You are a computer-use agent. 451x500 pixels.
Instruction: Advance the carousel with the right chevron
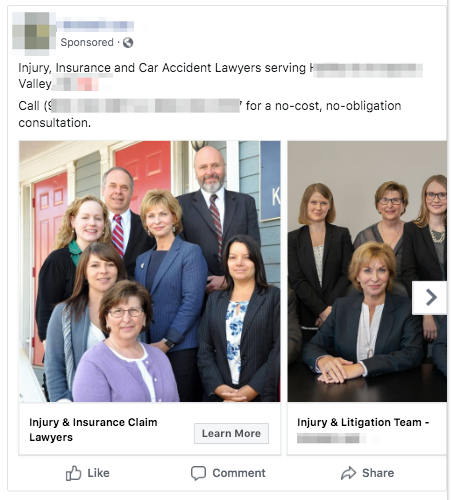429,298
